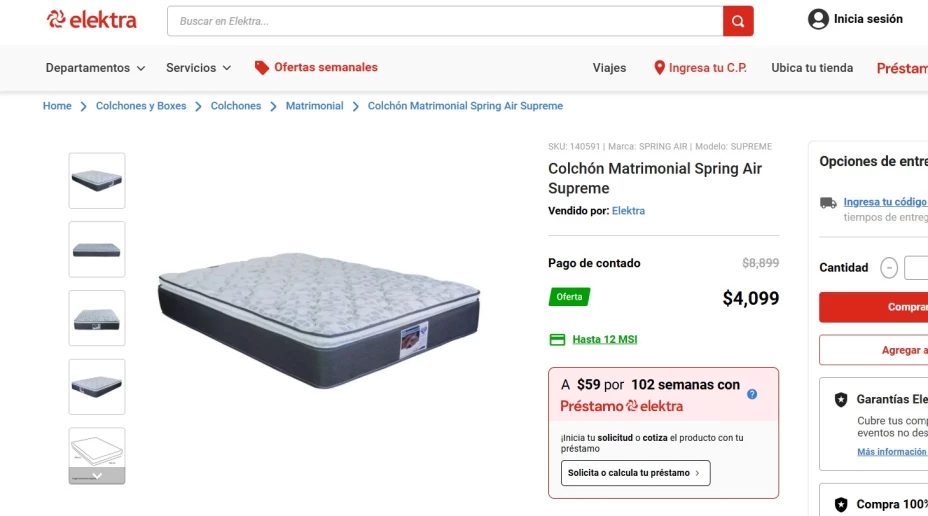The height and width of the screenshot is (516, 928).
Task: Decrease quantity with the minus button
Action: tap(889, 268)
